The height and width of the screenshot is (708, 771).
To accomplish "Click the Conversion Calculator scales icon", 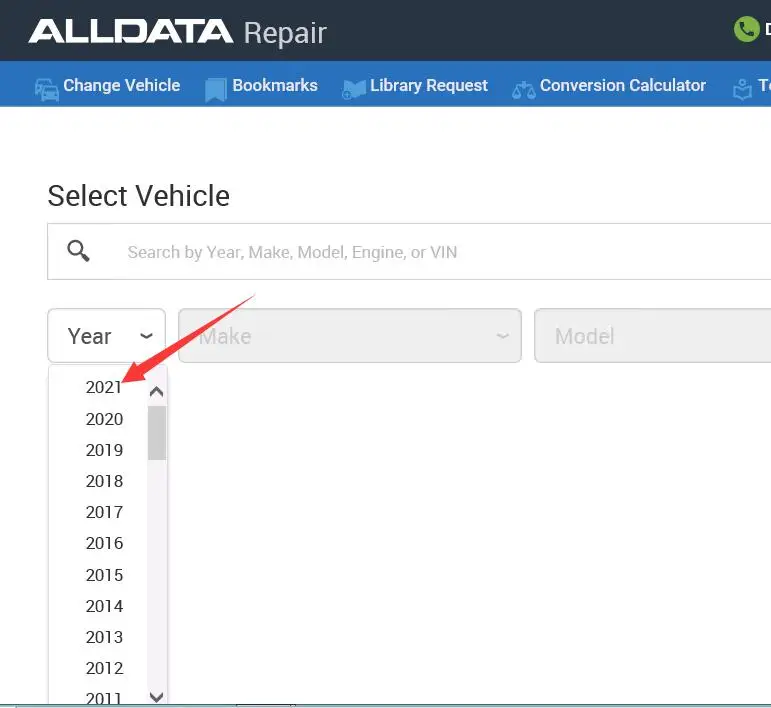I will click(x=523, y=89).
